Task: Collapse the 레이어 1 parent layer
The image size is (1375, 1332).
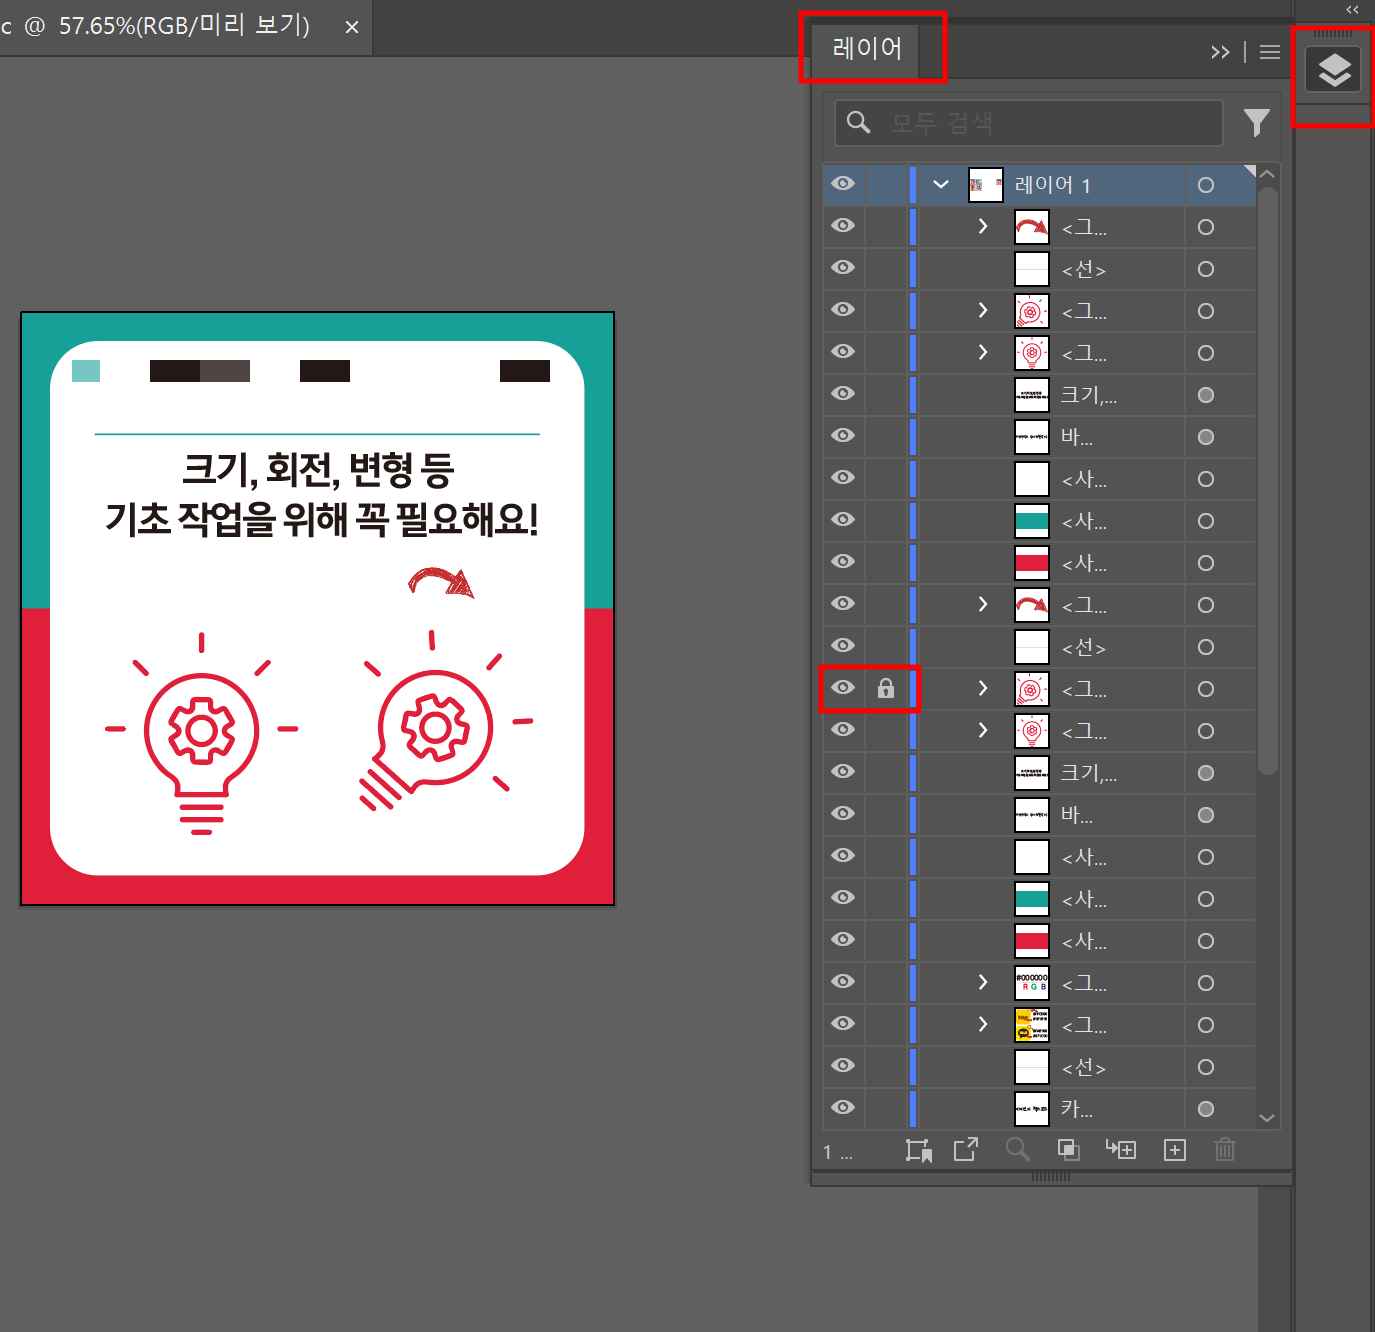Action: pos(939,184)
